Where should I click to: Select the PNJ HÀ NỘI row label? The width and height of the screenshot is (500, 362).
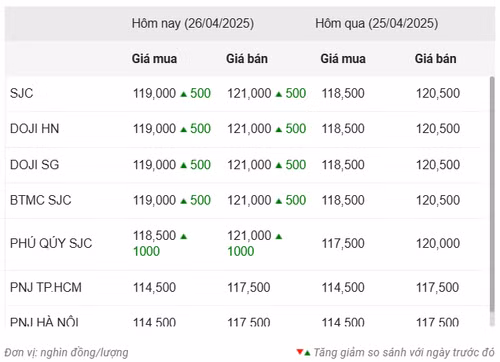click(44, 322)
